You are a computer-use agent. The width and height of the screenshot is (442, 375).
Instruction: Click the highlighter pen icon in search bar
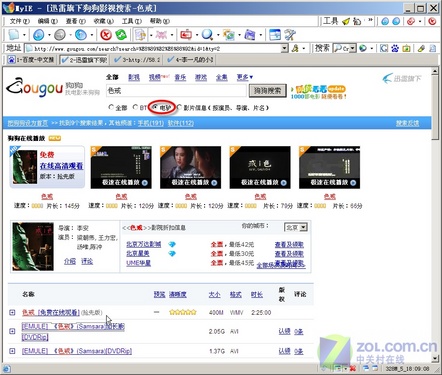(x=421, y=49)
